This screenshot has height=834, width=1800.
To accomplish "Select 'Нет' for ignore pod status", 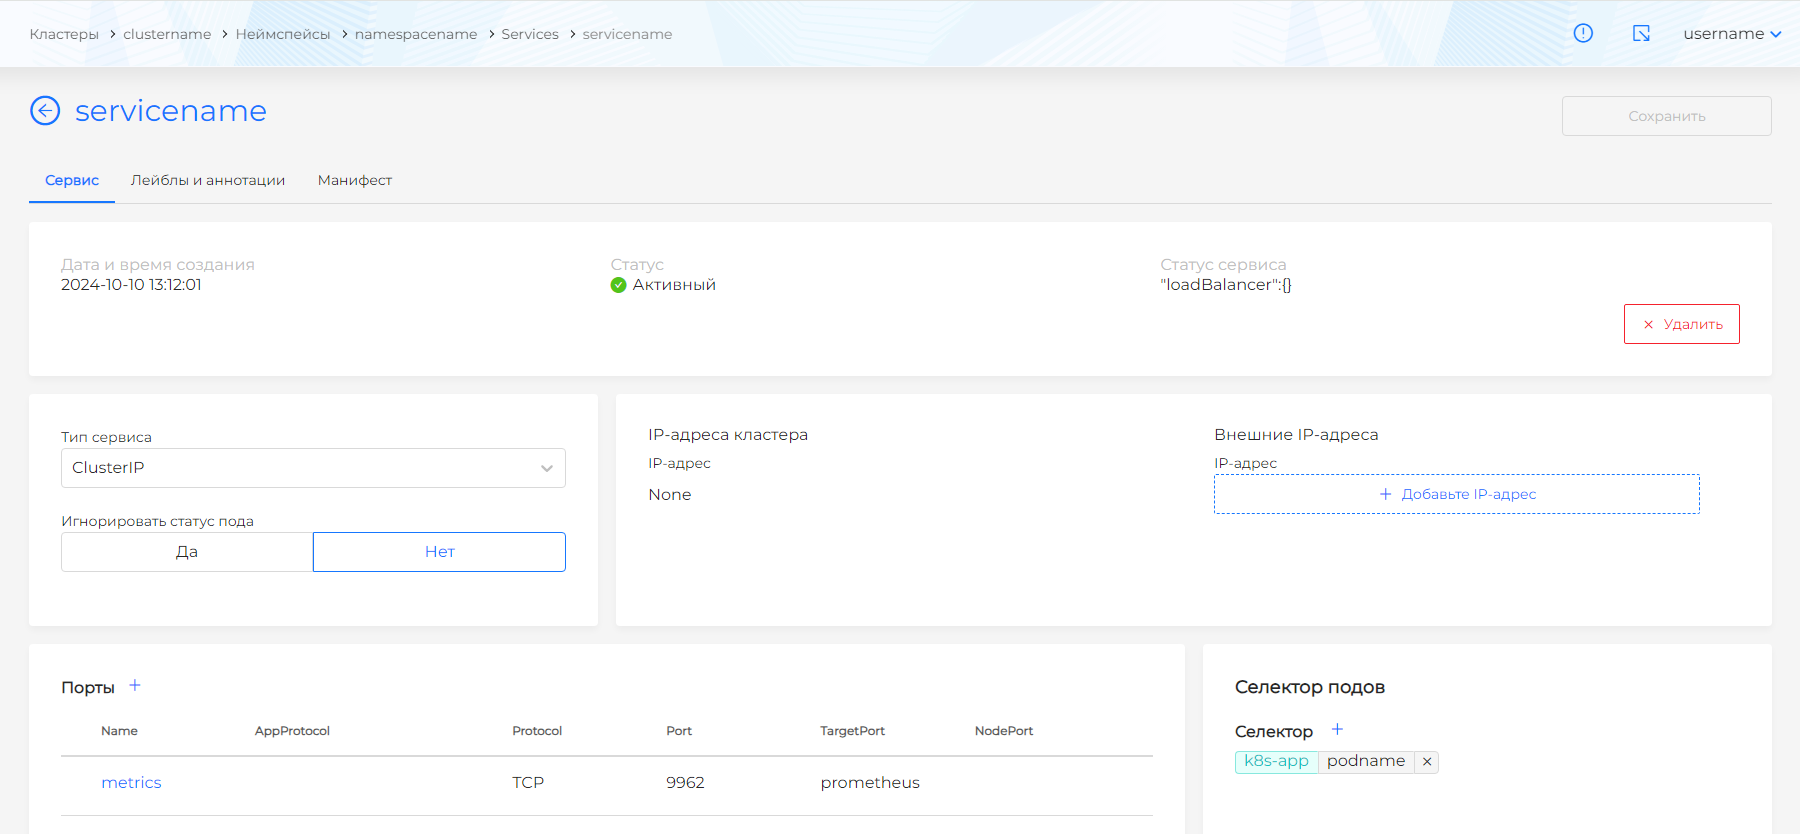I will pos(439,552).
